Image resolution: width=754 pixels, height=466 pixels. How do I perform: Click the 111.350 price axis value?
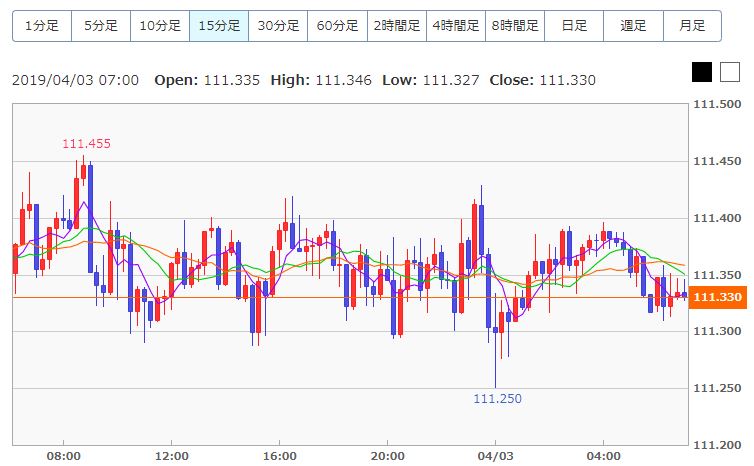coord(717,275)
